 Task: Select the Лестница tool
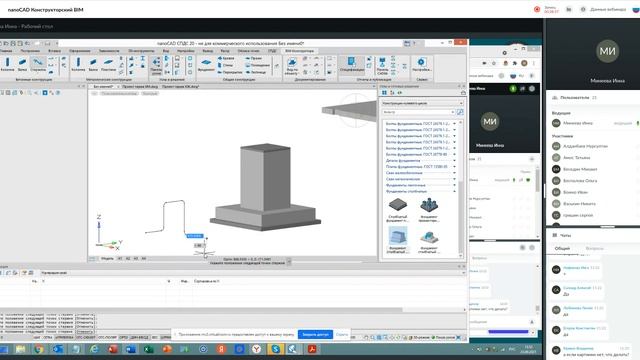coord(256,72)
